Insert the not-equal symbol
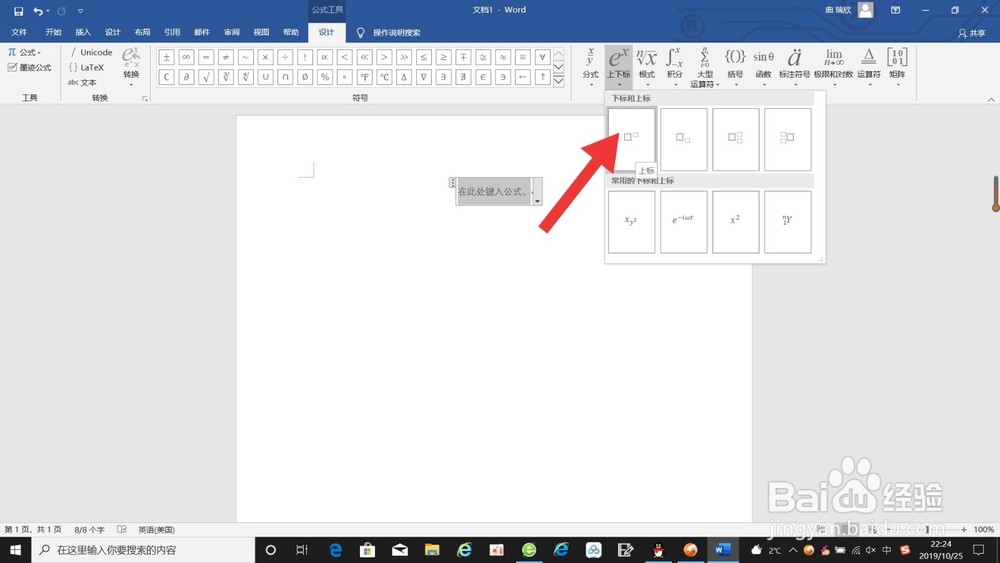Image resolution: width=1000 pixels, height=563 pixels. 226,57
